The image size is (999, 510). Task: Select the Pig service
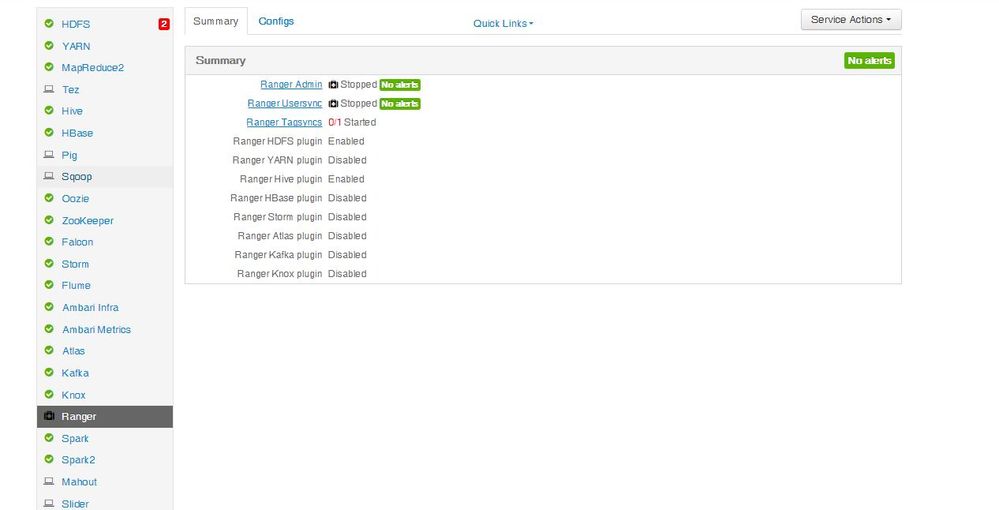[69, 155]
